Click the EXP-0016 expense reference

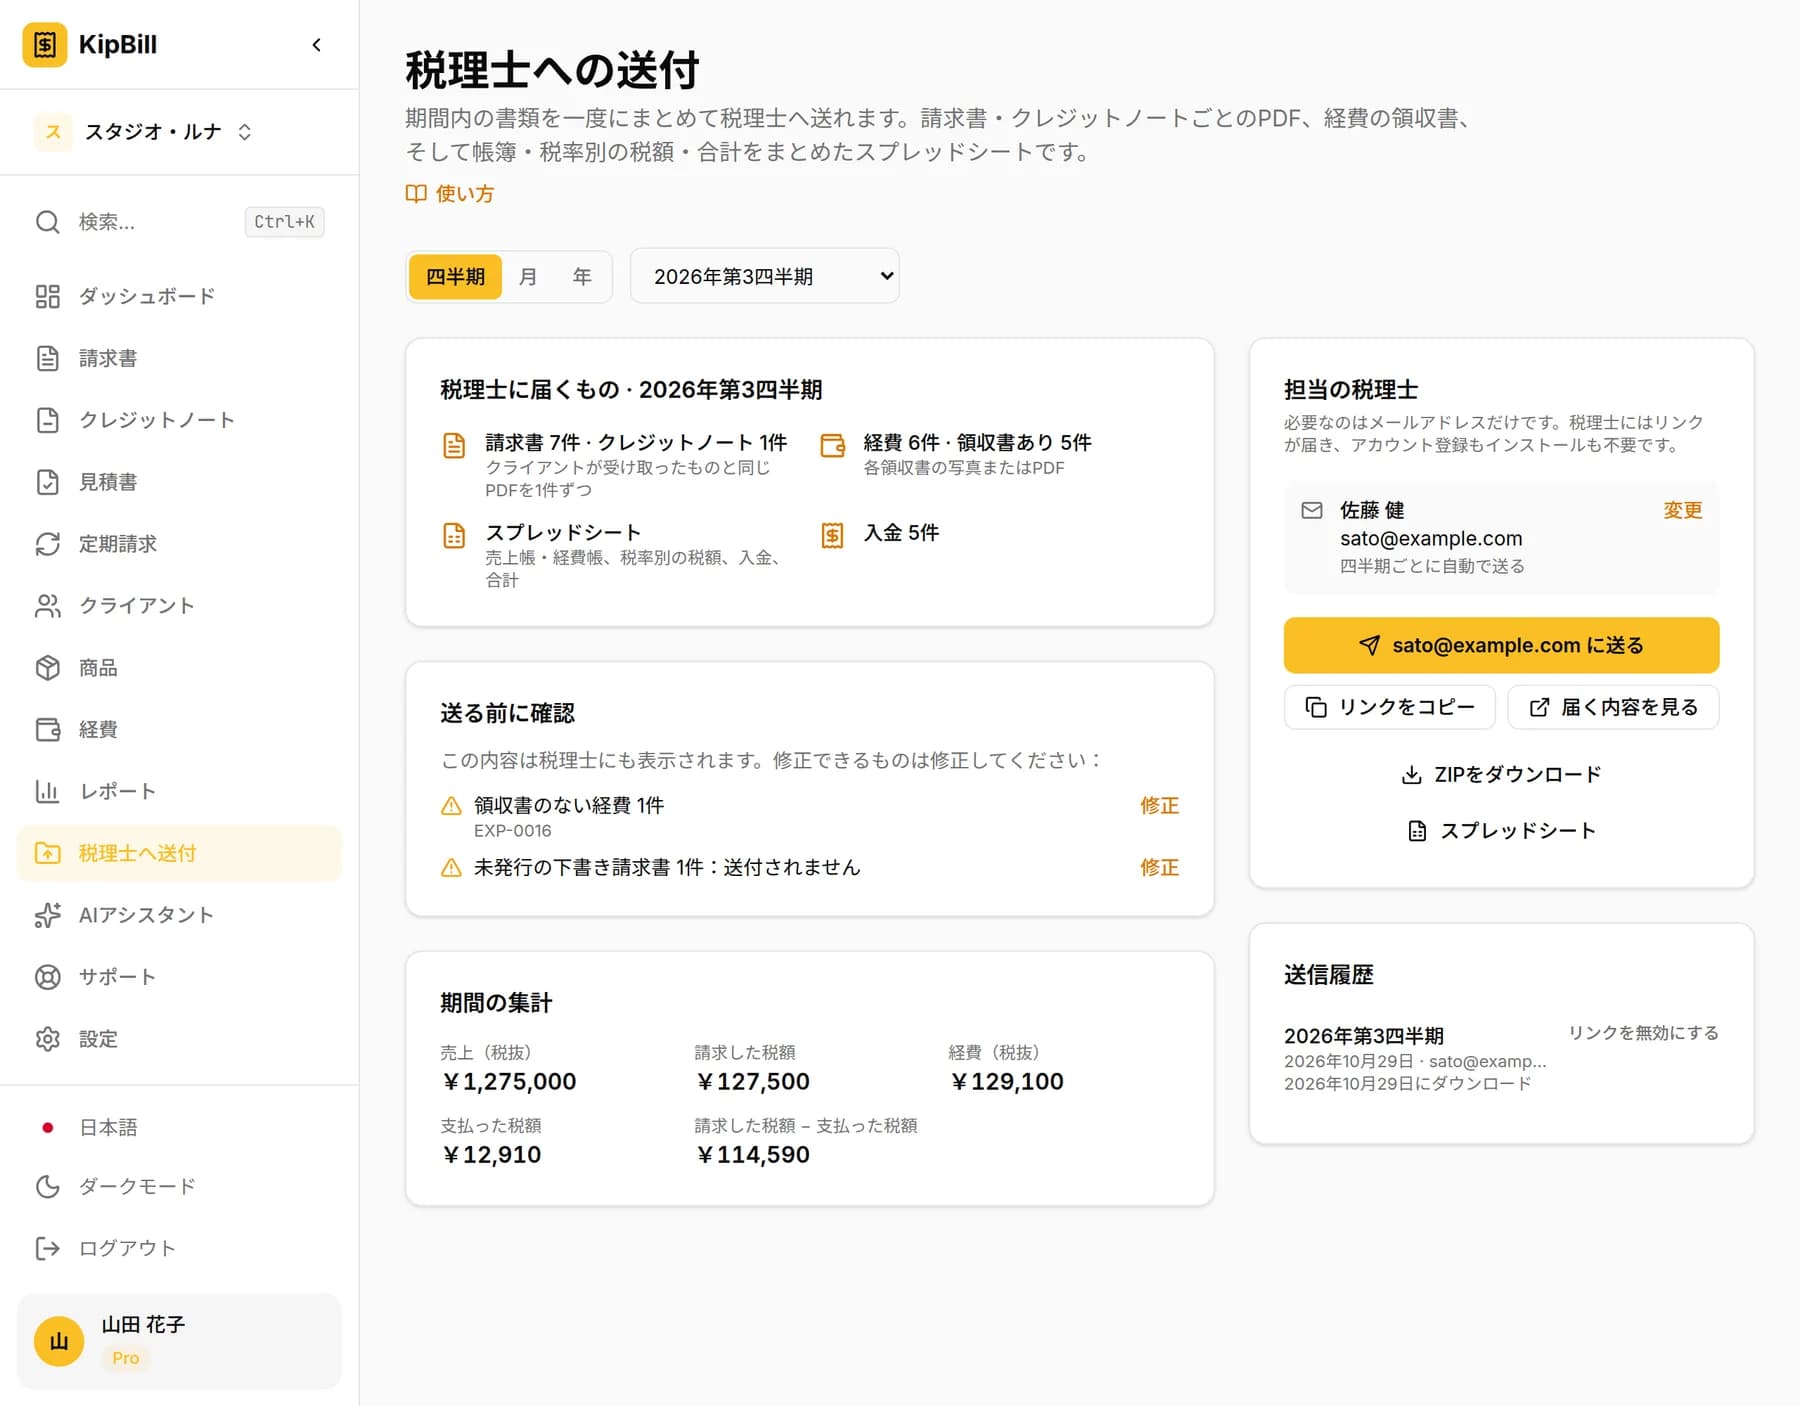click(x=512, y=831)
